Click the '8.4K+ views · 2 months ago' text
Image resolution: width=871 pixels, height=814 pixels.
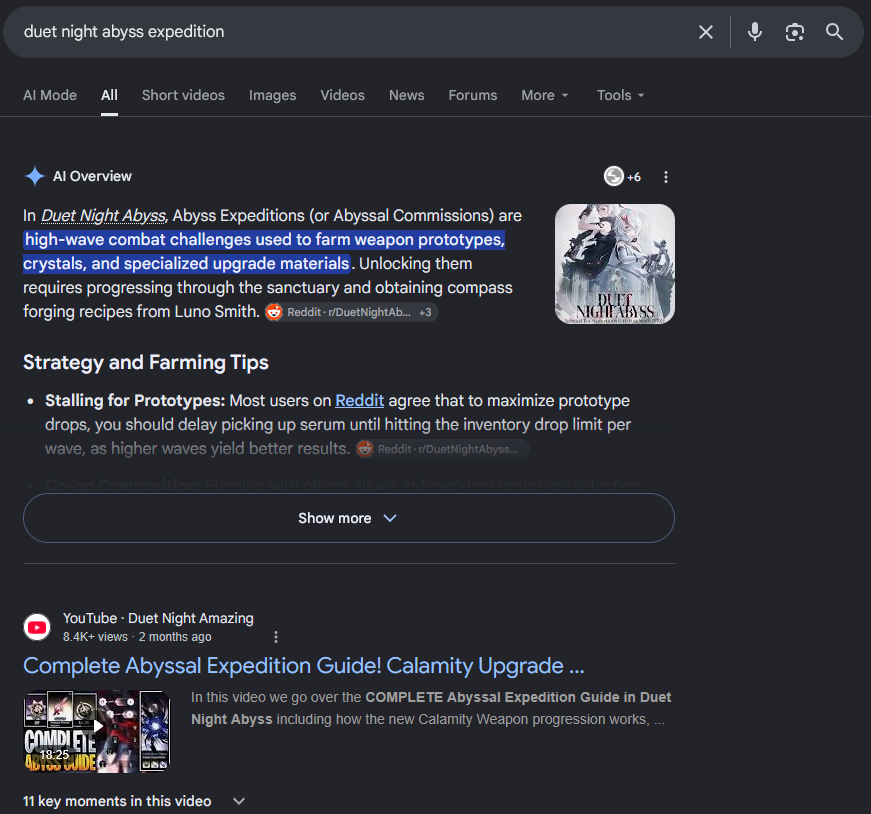(137, 637)
